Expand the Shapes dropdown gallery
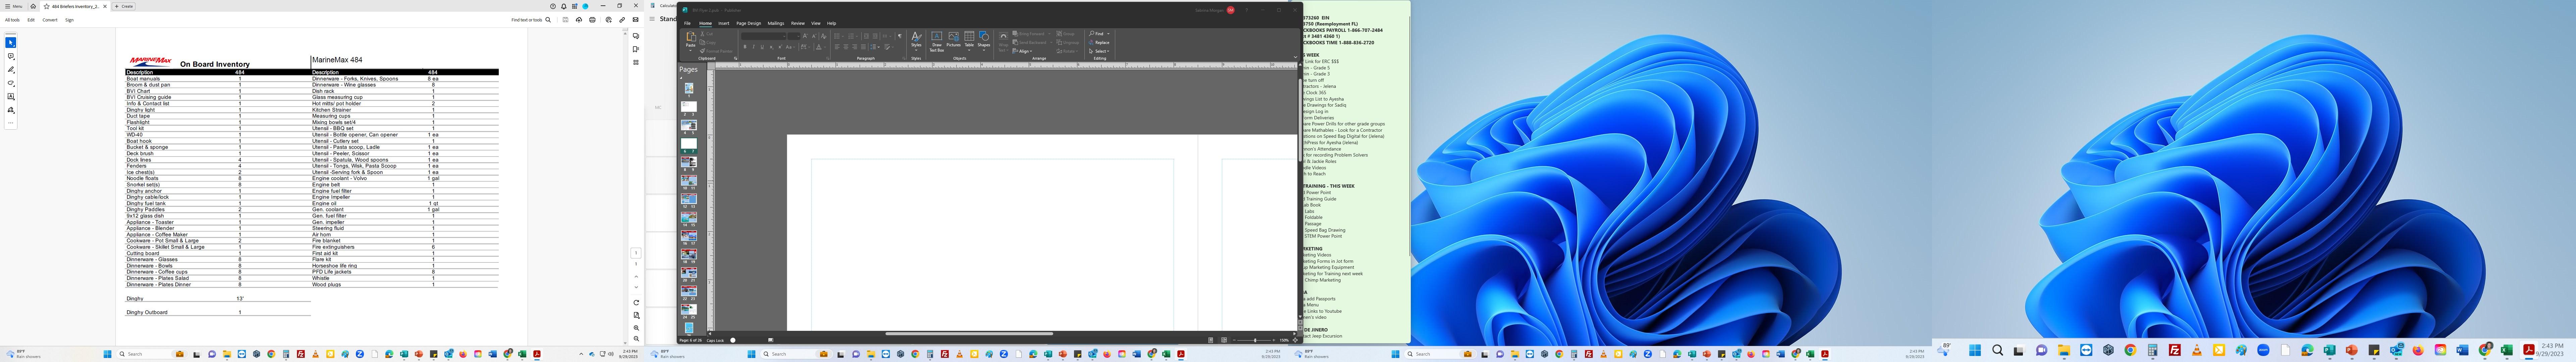 tap(984, 50)
